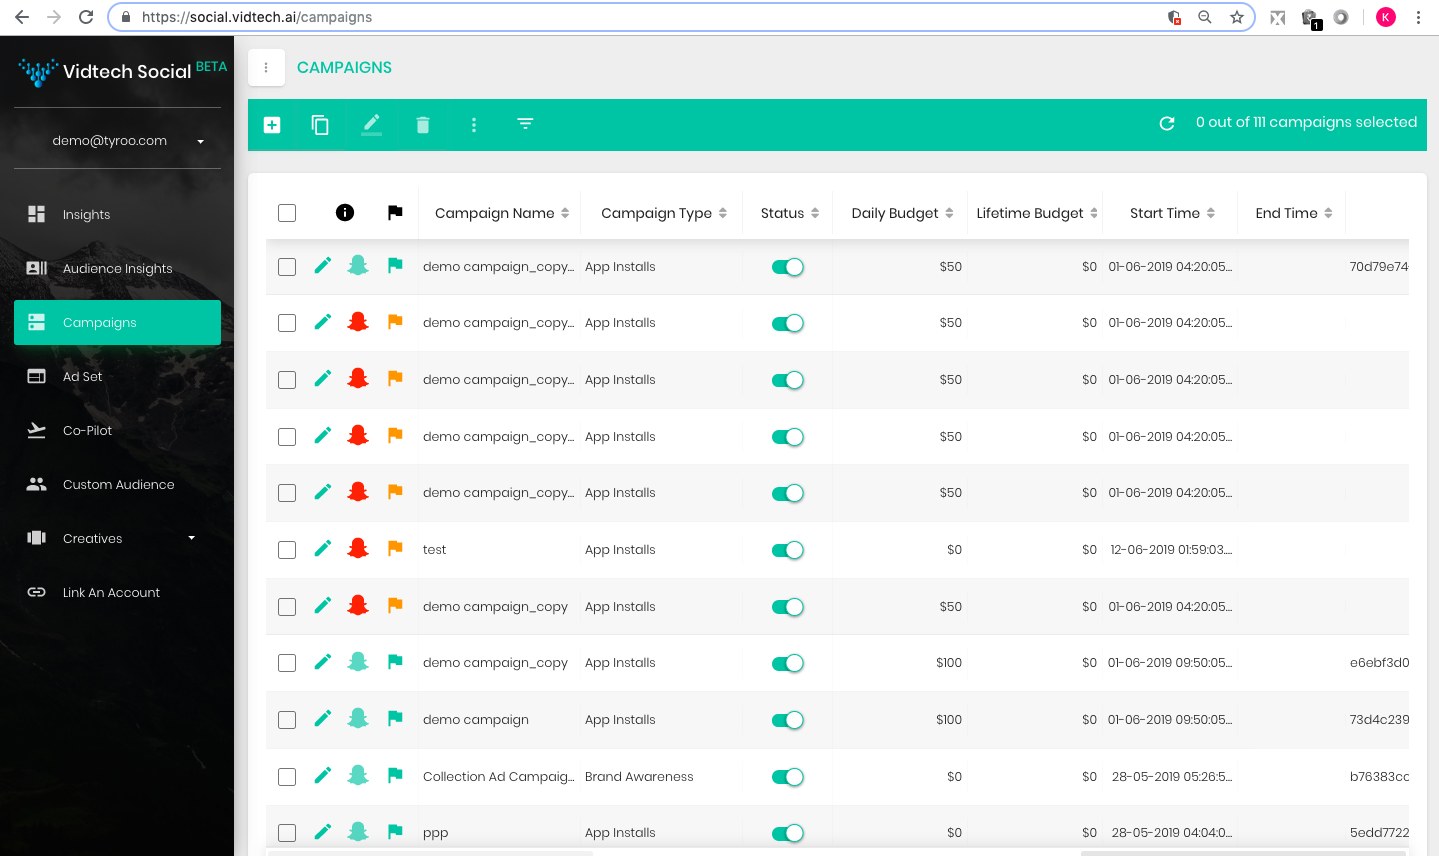Click the Vidtech Social logo

pos(122,71)
